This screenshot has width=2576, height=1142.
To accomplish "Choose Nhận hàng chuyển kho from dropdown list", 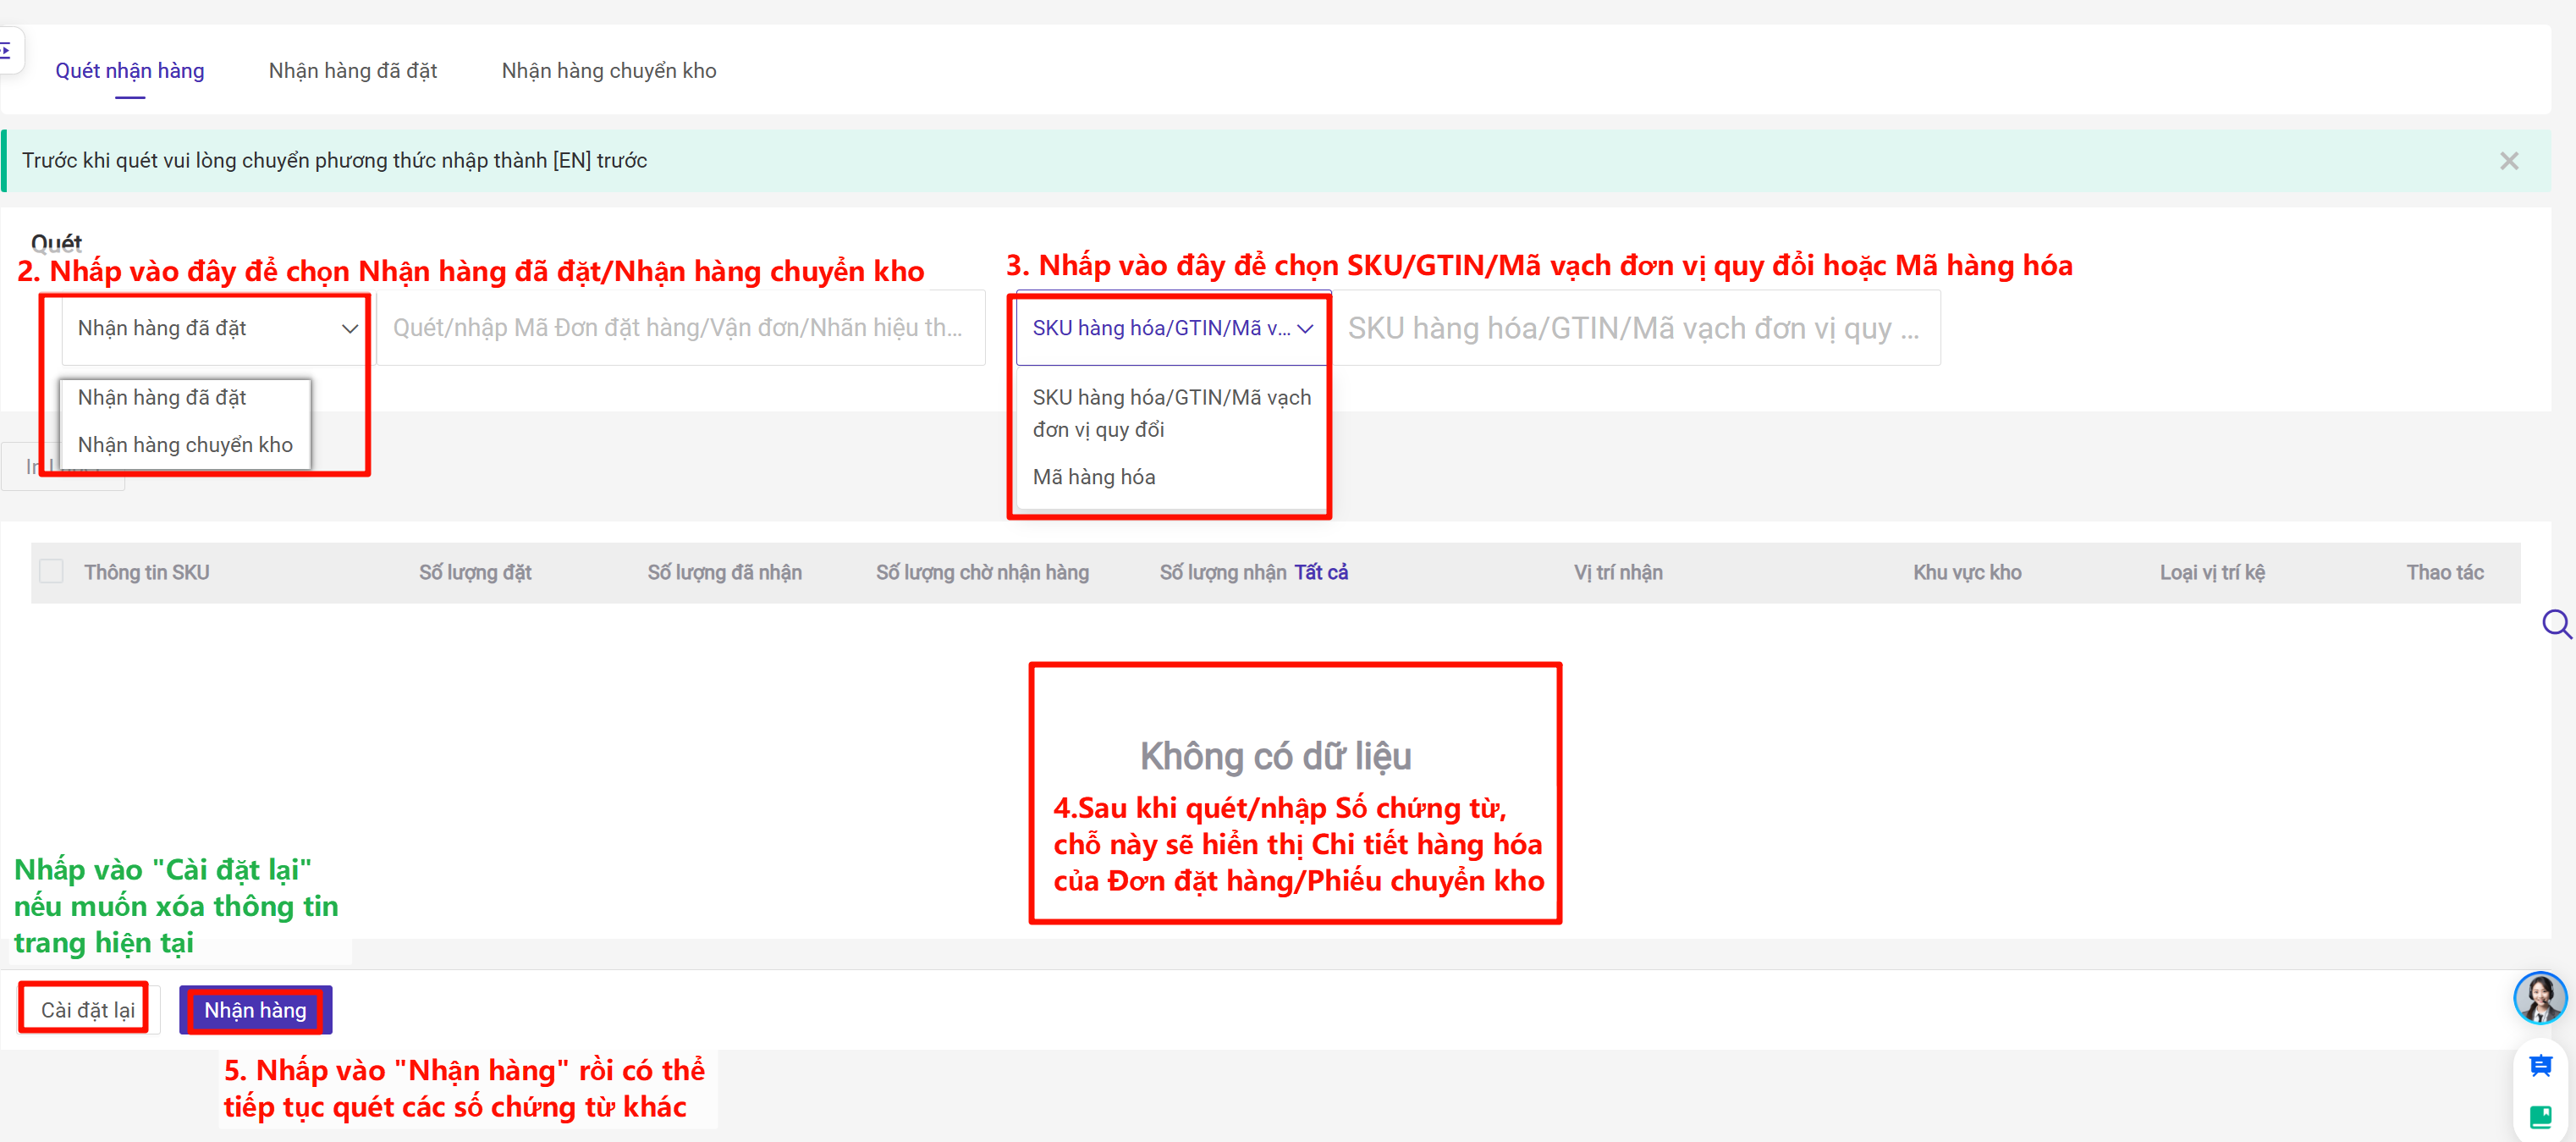I will point(185,445).
